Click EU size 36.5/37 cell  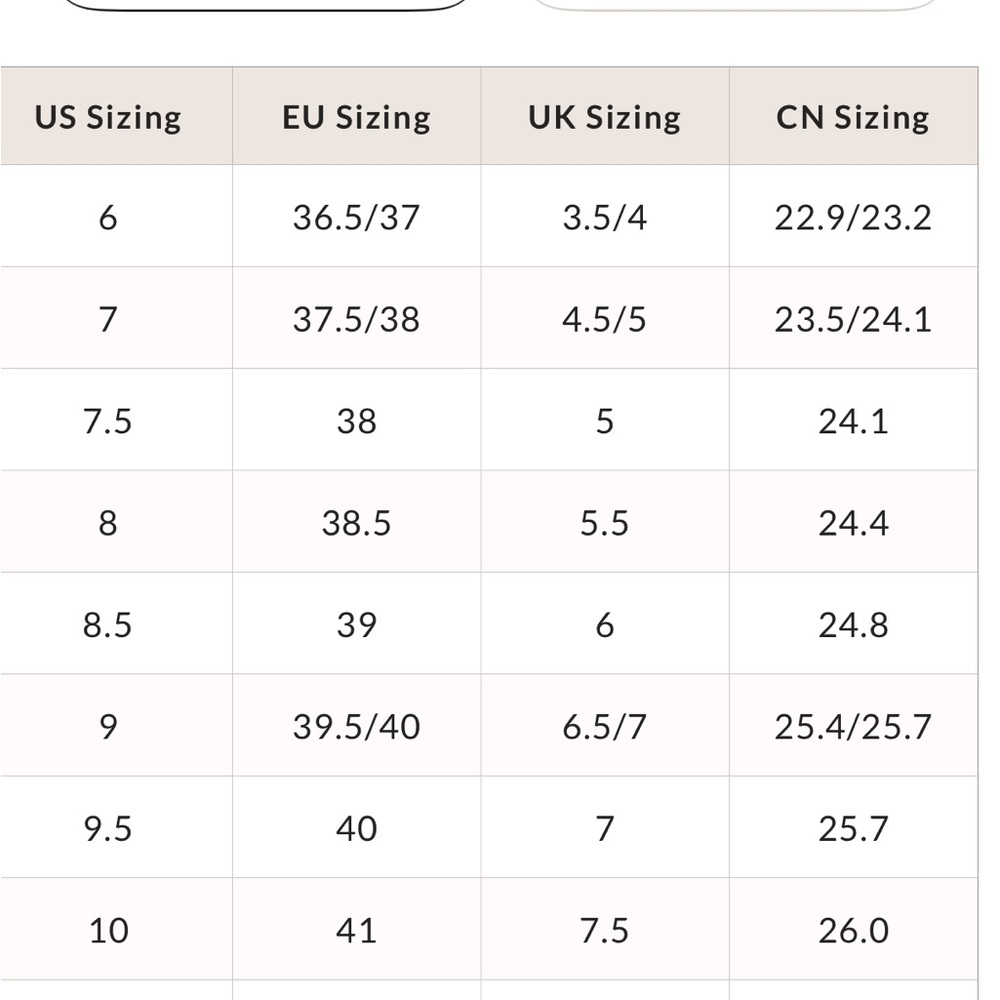point(357,216)
